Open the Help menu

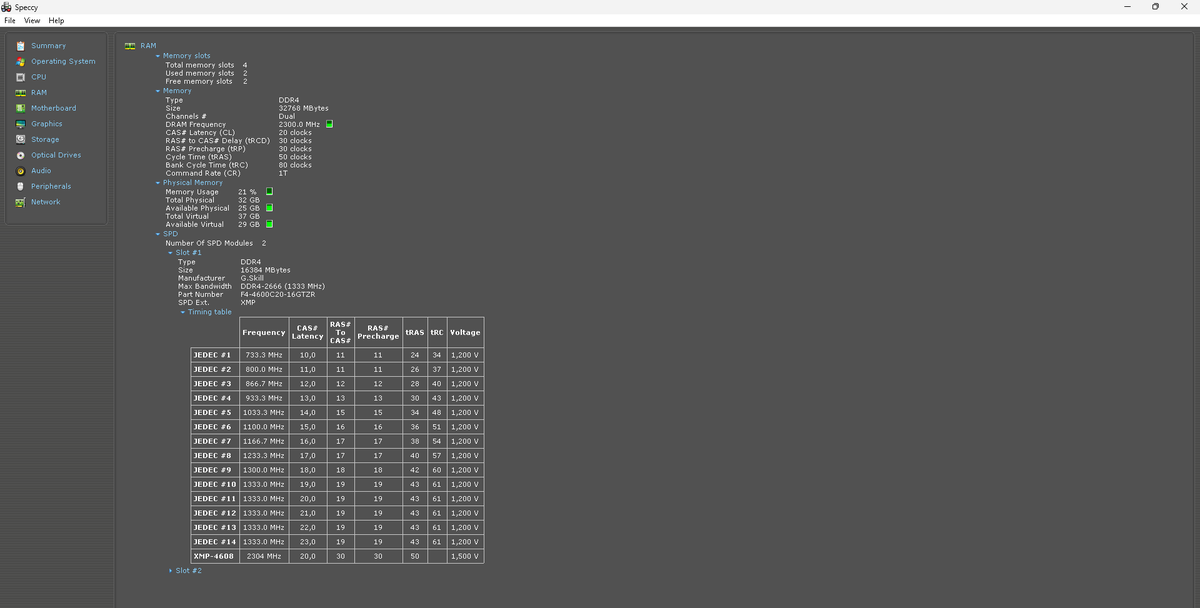pos(56,20)
